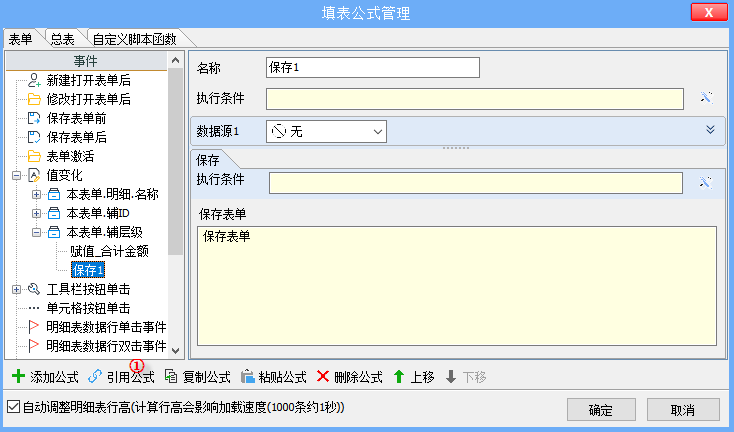This screenshot has height=432, width=734.
Task: Select 表单激活 event text
Action: click(70, 156)
